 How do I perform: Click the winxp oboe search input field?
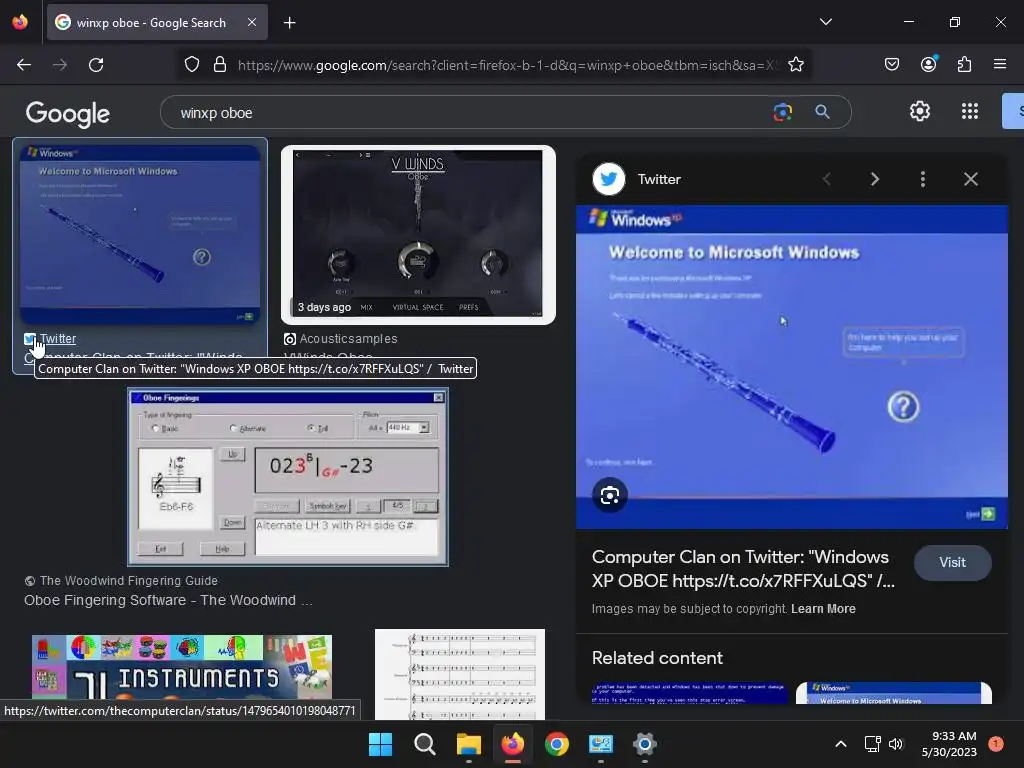(470, 112)
